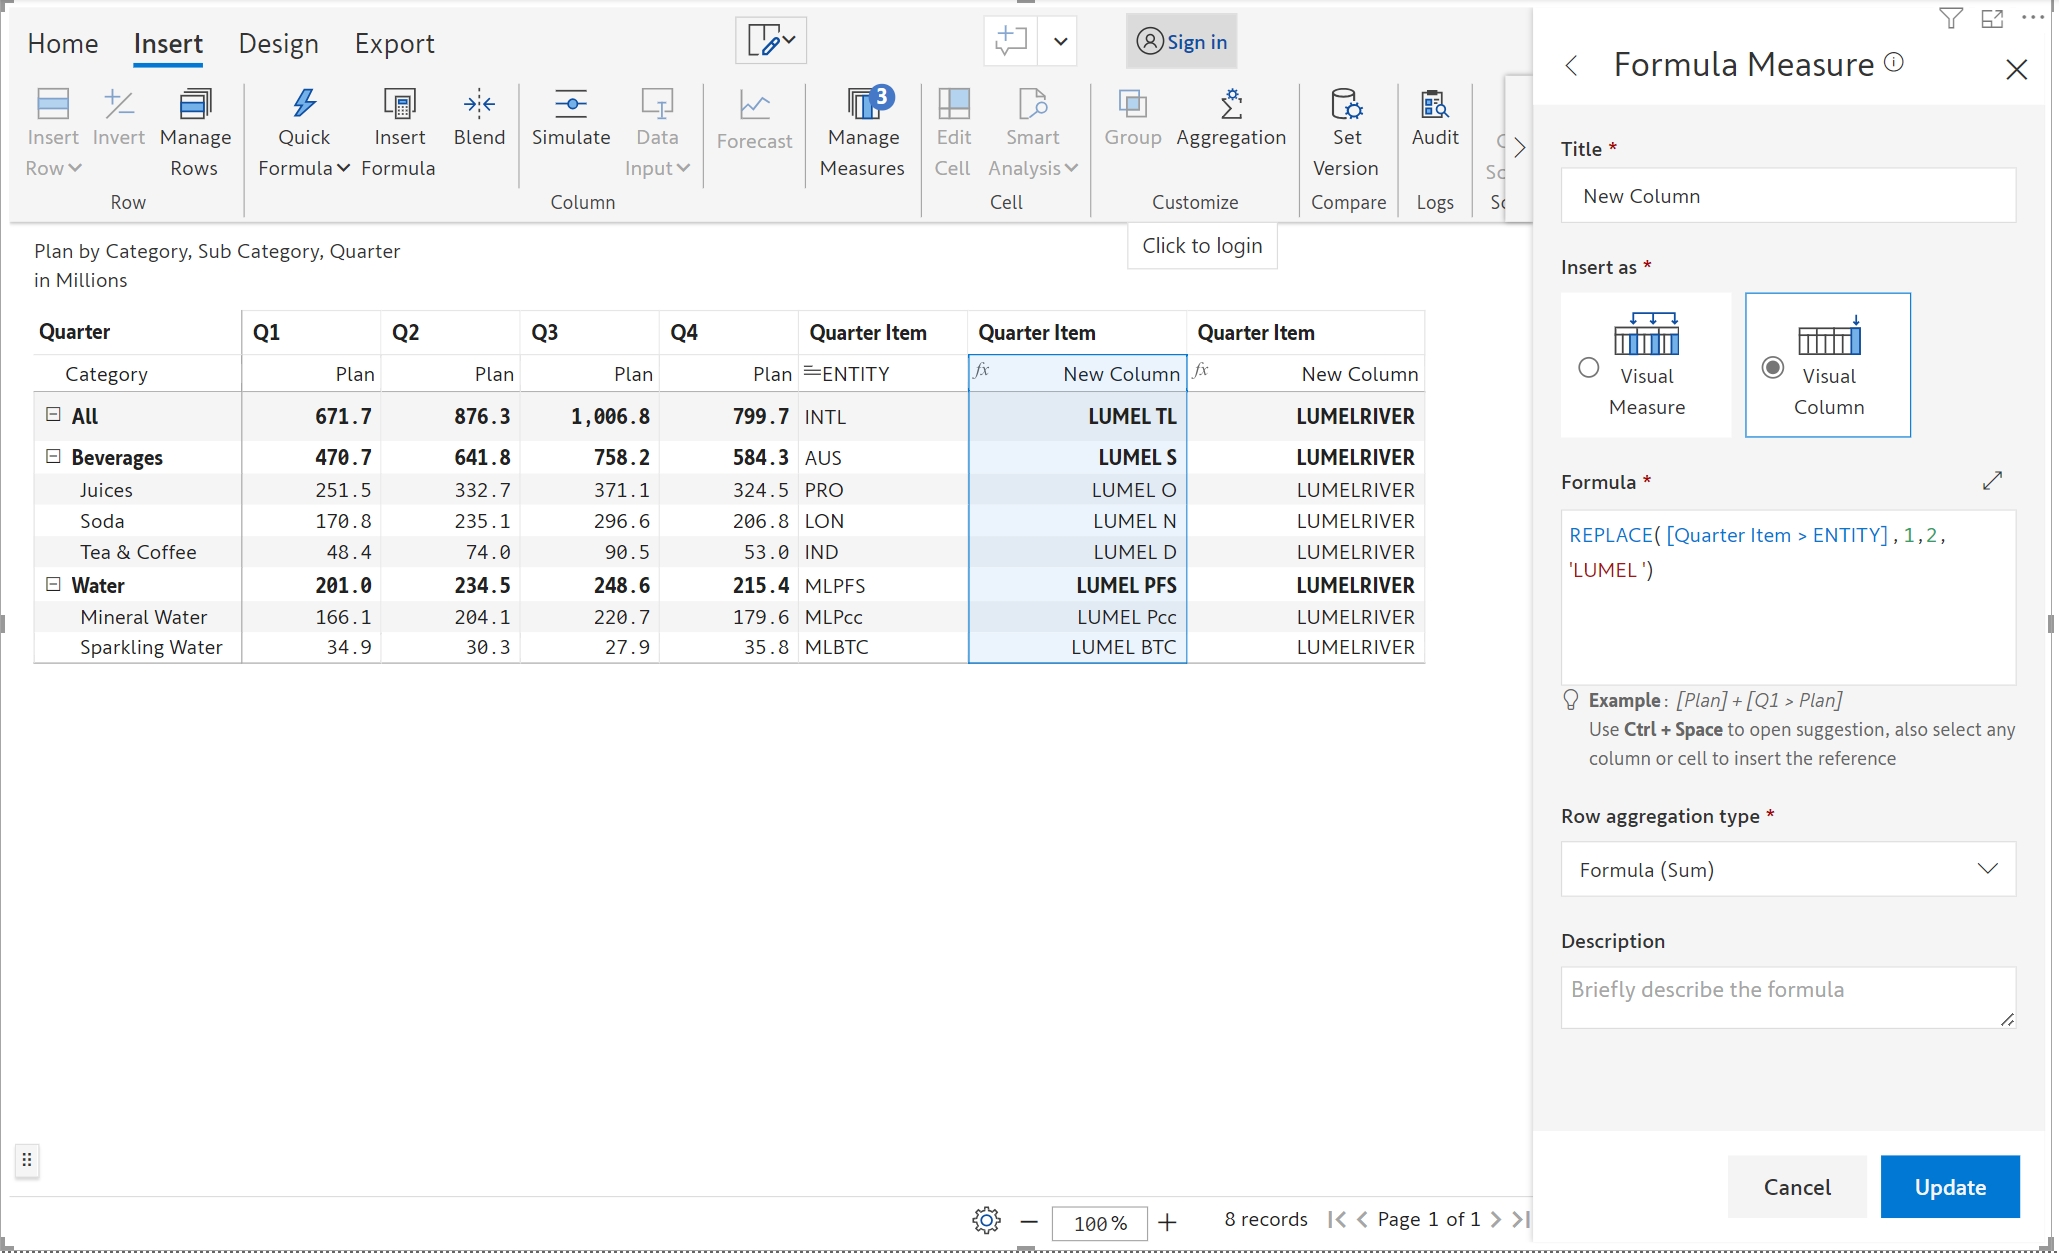Image resolution: width=2059 pixels, height=1253 pixels.
Task: Click the Update button
Action: click(x=1949, y=1187)
